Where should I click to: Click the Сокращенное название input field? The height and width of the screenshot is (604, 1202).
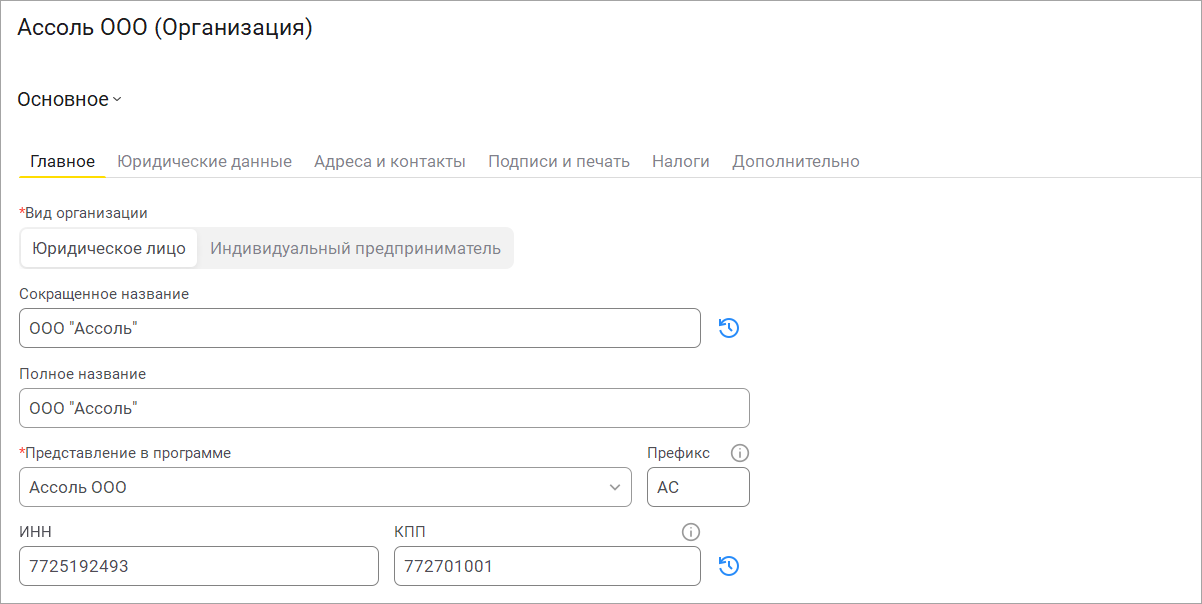coord(360,328)
